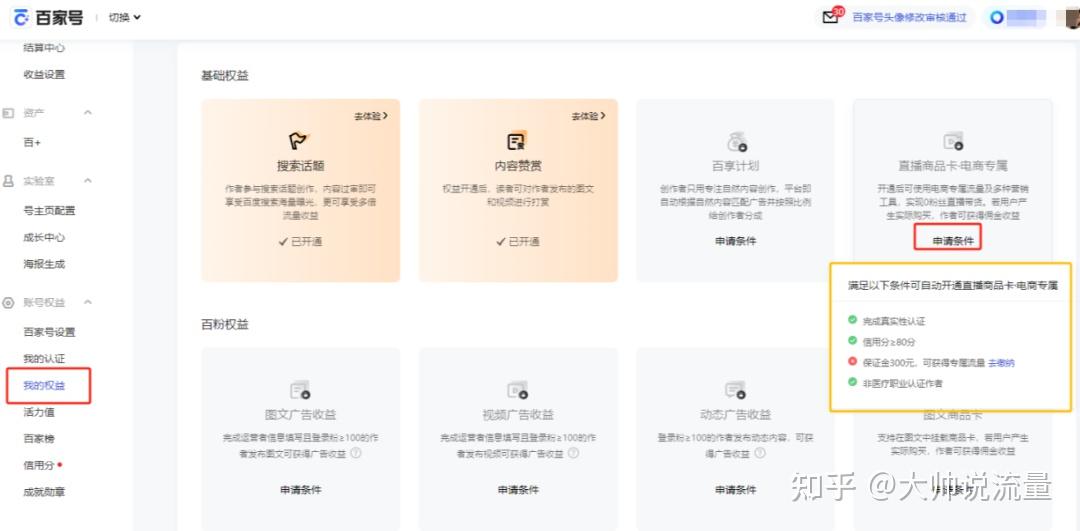
Task: Open 活力值 in sidebar
Action: (x=39, y=413)
